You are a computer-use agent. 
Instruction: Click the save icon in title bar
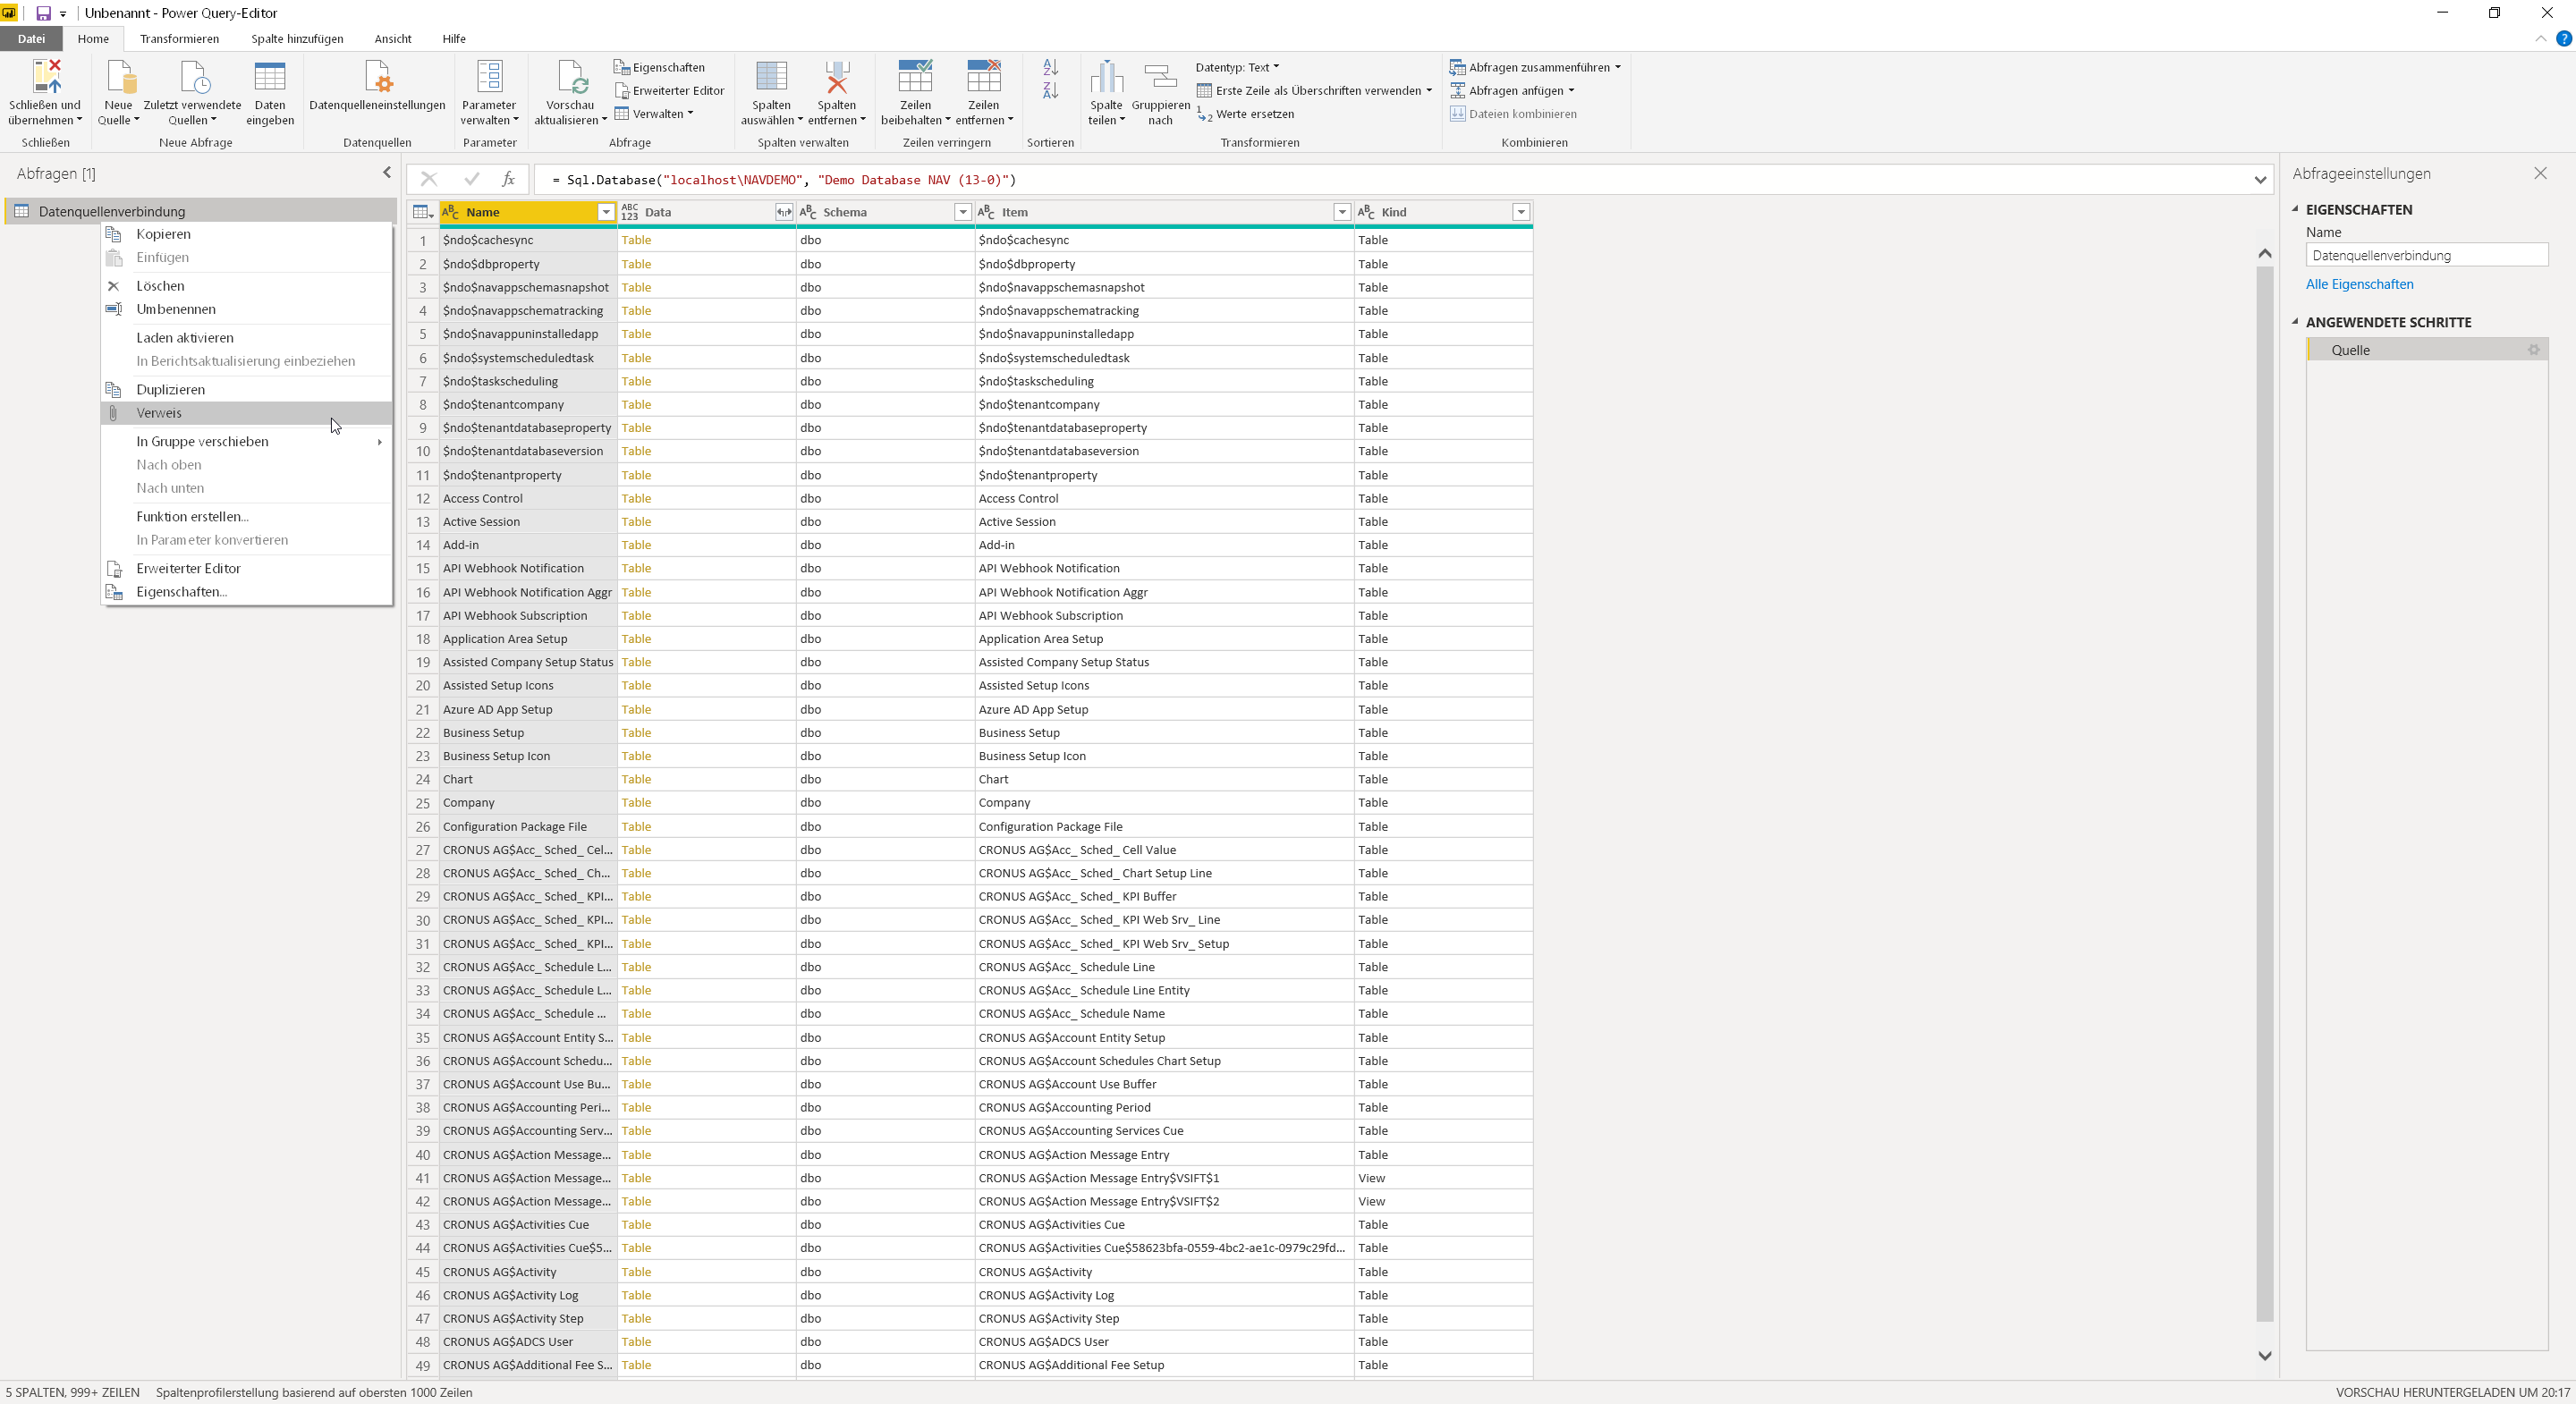tap(43, 13)
